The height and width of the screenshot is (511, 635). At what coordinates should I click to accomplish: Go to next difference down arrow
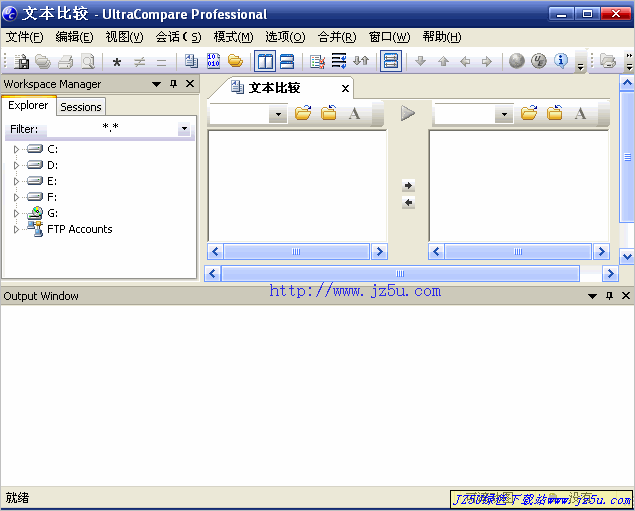[421, 62]
